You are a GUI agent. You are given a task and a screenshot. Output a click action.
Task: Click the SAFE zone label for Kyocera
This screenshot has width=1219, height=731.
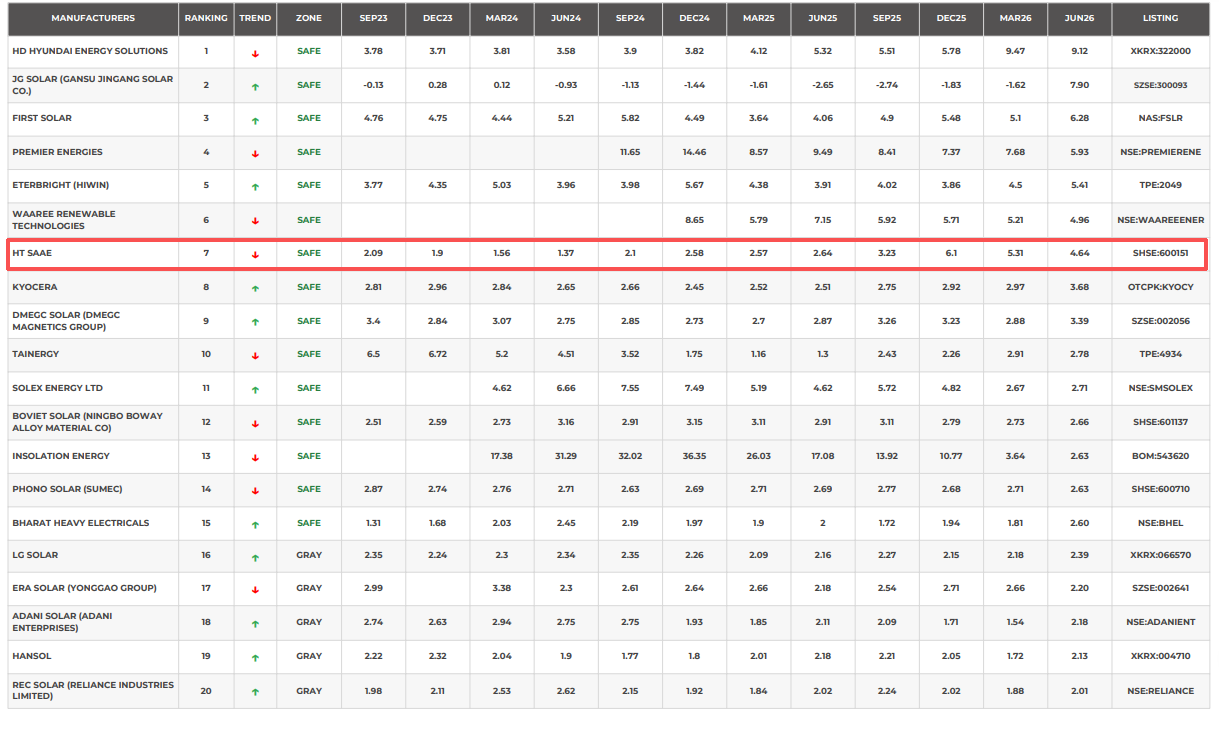tap(309, 287)
